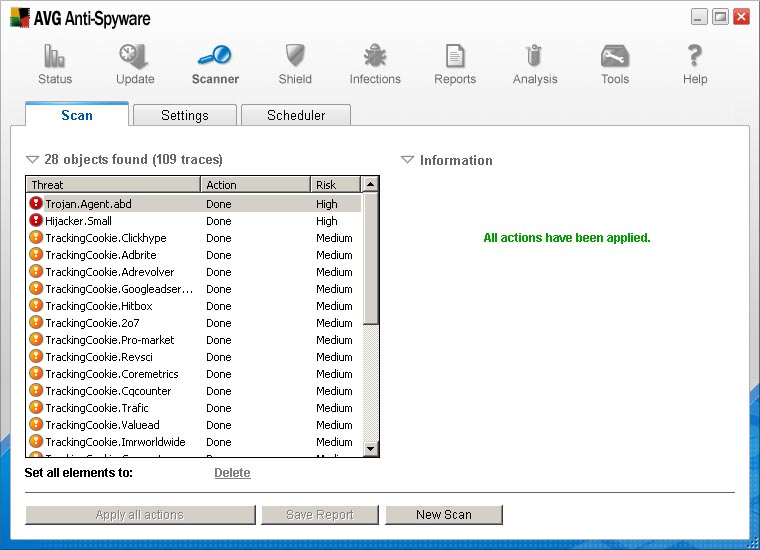This screenshot has height=550, width=760.
Task: Collapse the 28 objects found section
Action: coord(32,159)
